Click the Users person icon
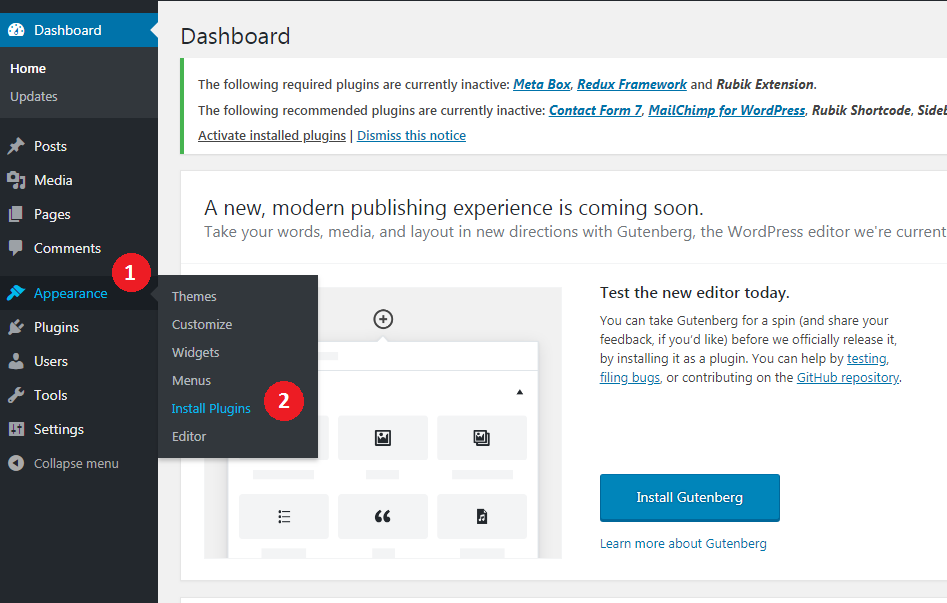947x603 pixels. [16, 361]
